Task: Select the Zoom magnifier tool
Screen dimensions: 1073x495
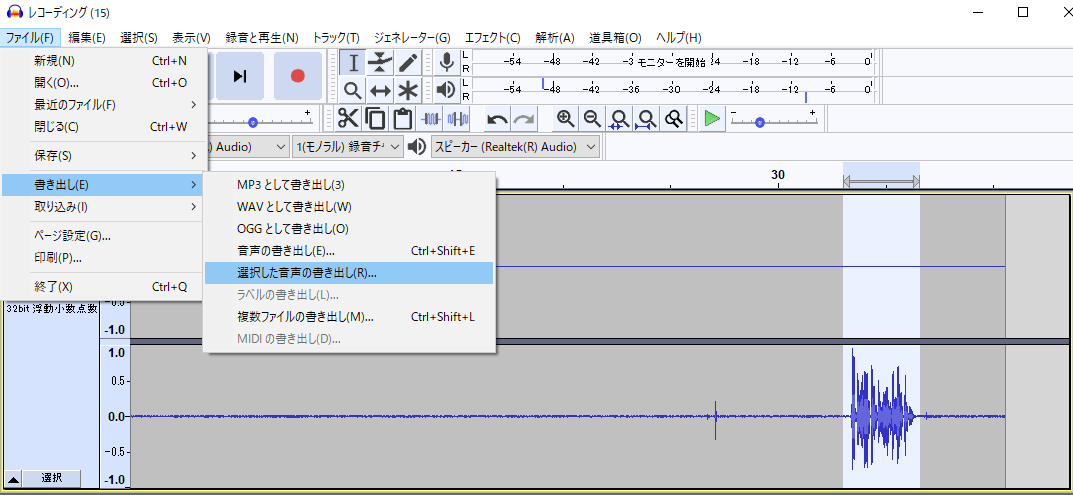Action: click(353, 90)
